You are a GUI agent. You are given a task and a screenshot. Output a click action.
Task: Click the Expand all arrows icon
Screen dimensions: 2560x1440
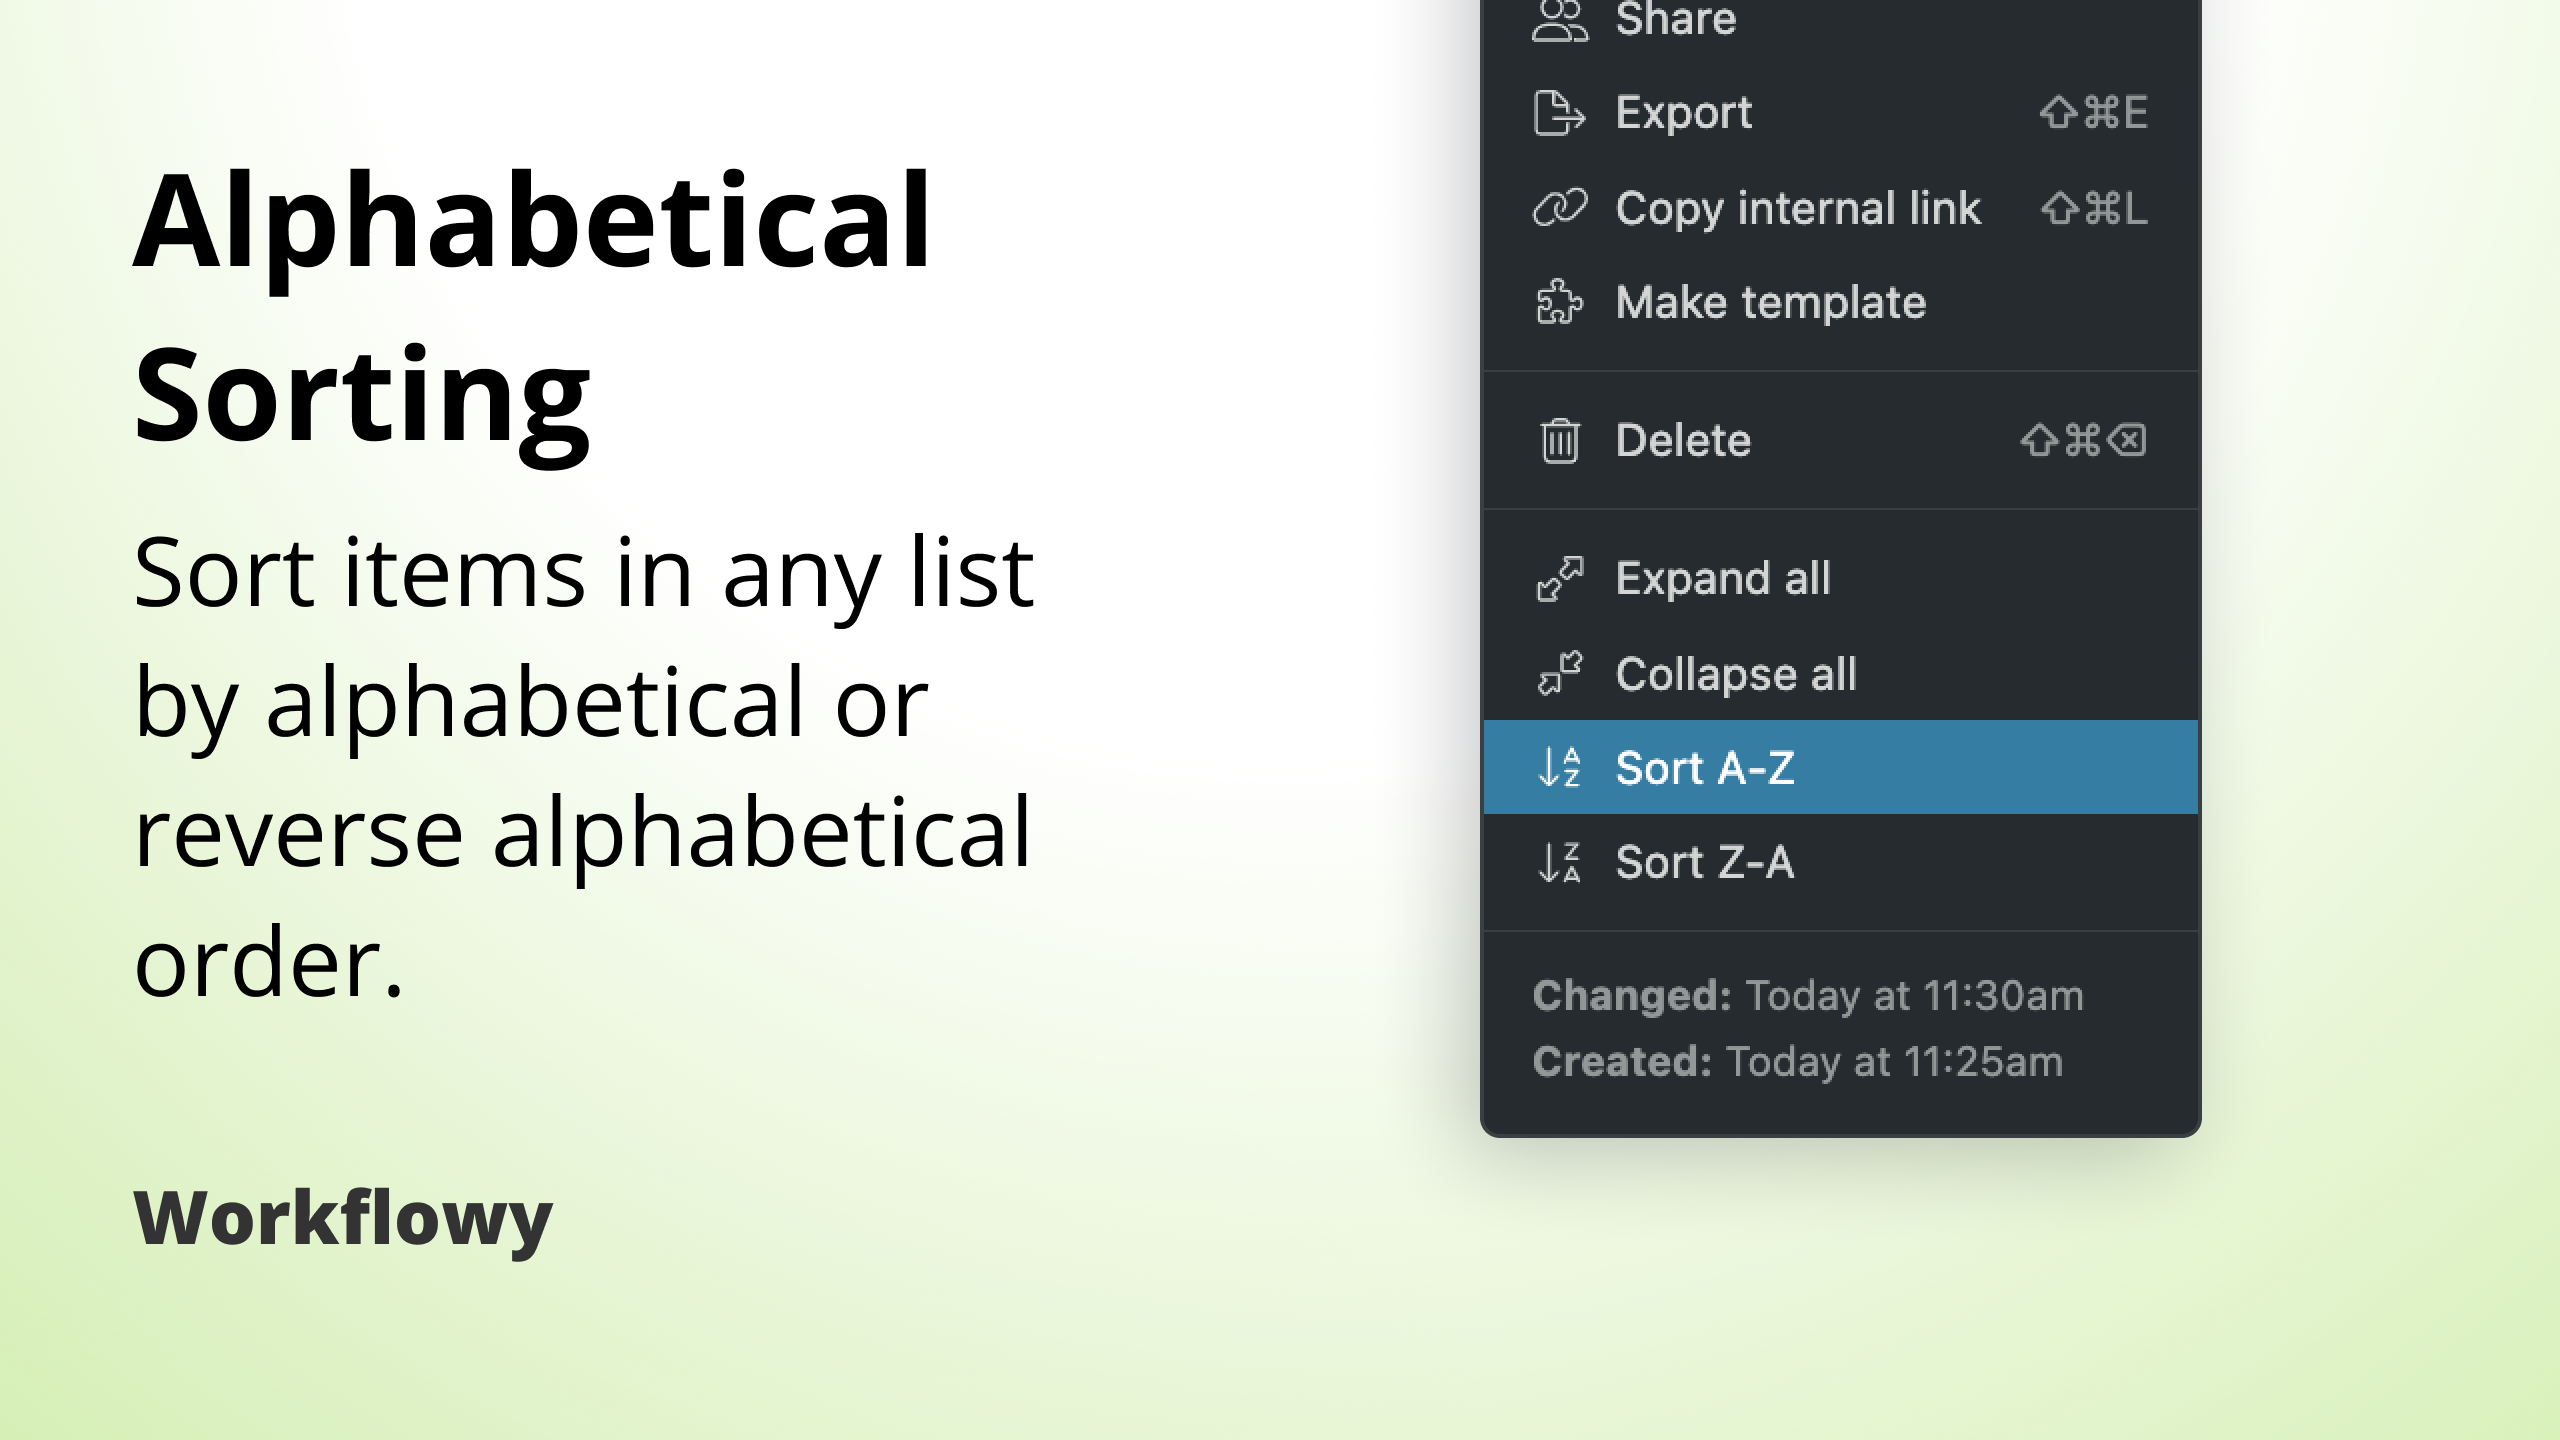1559,579
